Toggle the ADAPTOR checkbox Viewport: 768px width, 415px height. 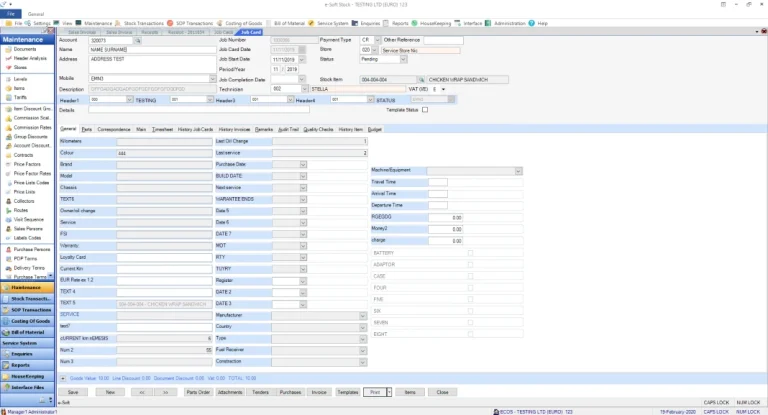[470, 265]
